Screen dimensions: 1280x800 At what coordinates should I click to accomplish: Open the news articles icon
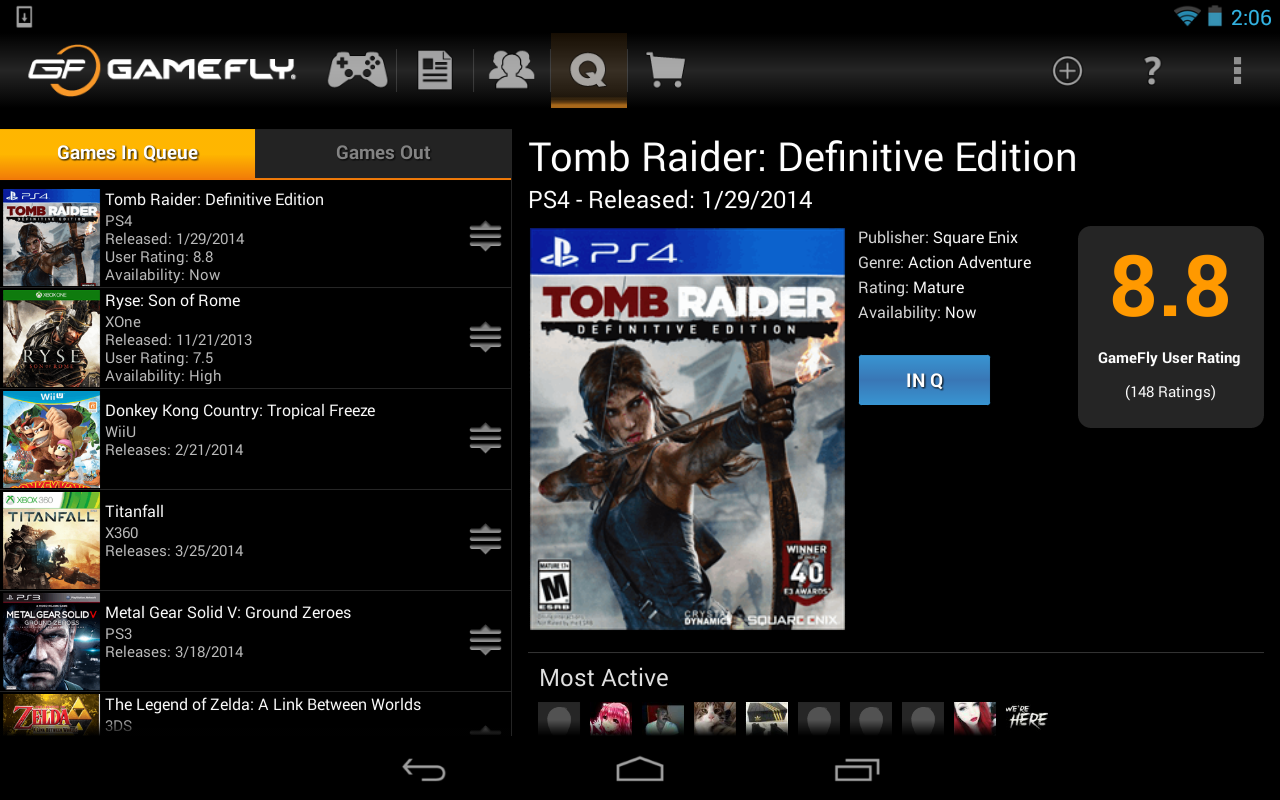[435, 71]
